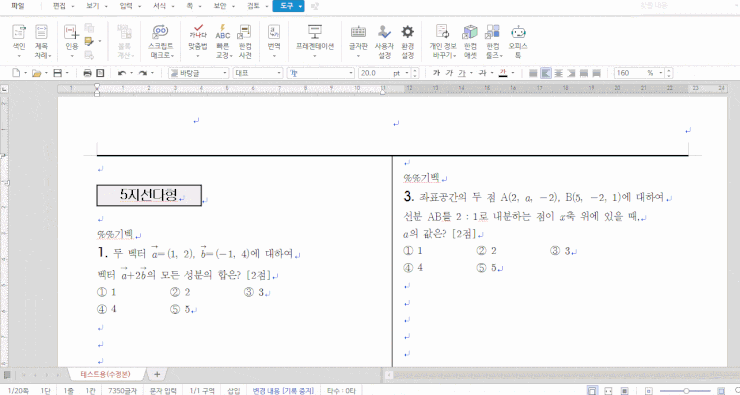Open the 글자판 keyboard layout tool
740x395 pixels.
[x=358, y=42]
